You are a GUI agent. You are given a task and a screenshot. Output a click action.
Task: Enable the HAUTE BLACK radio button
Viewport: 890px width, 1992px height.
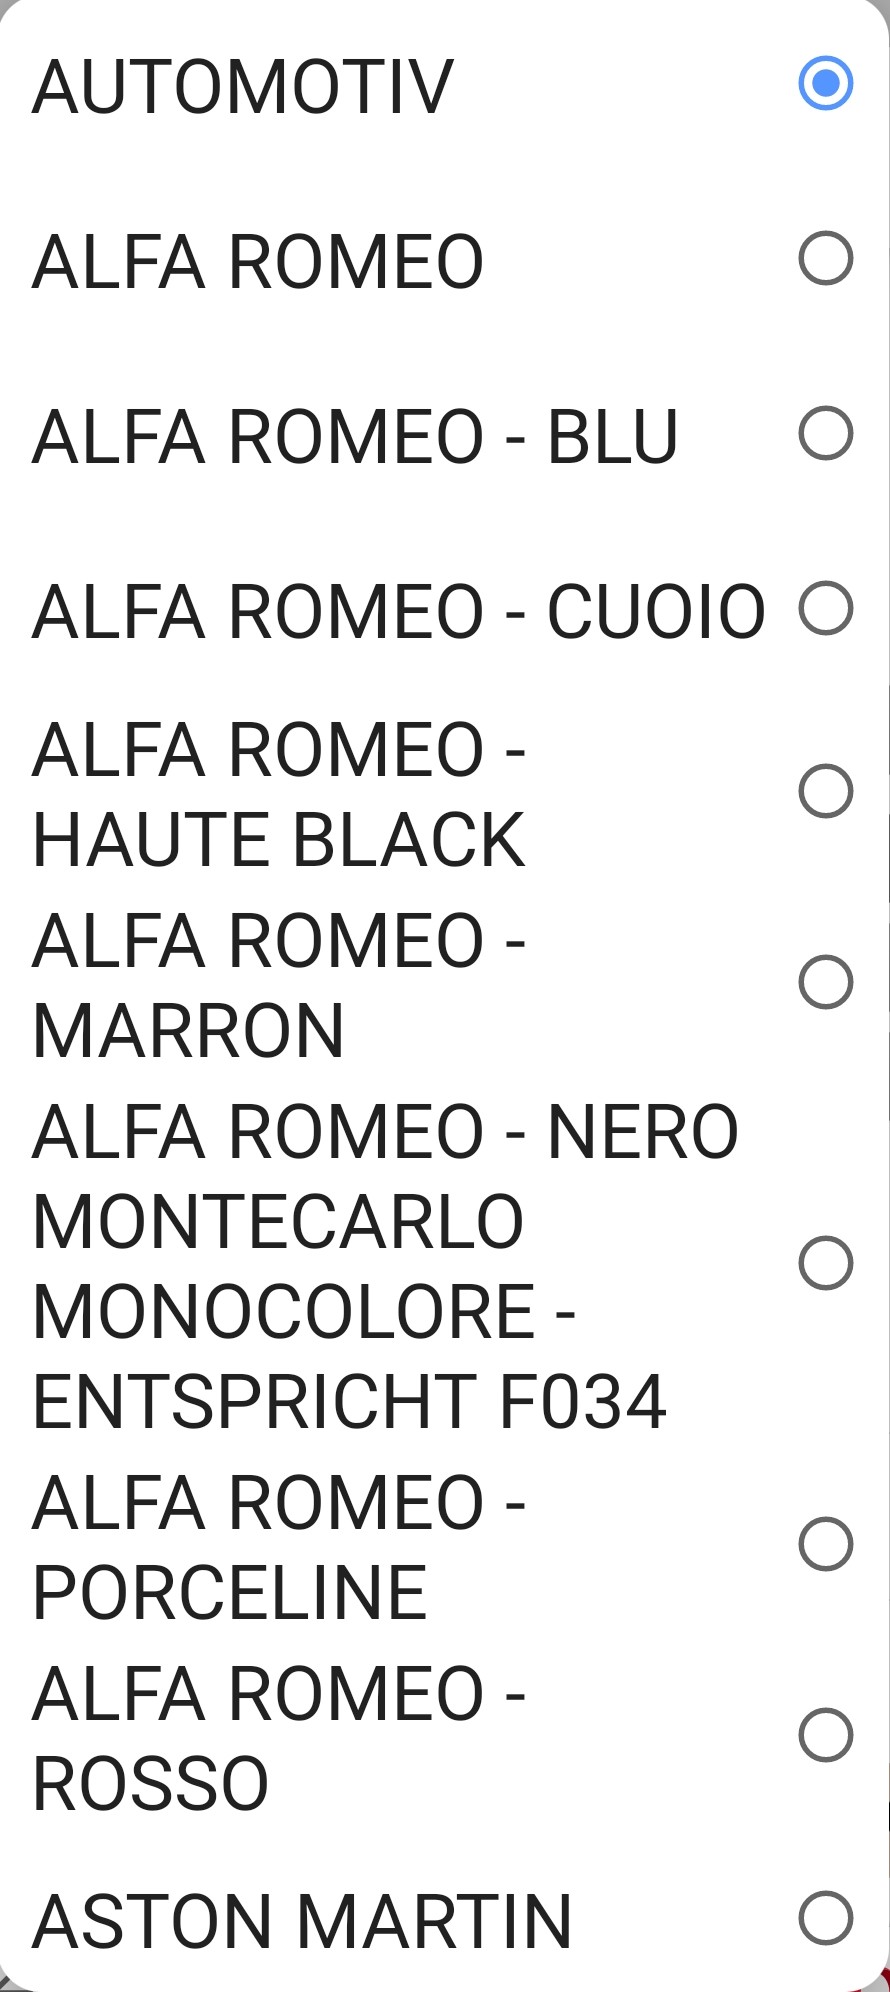[x=825, y=791]
